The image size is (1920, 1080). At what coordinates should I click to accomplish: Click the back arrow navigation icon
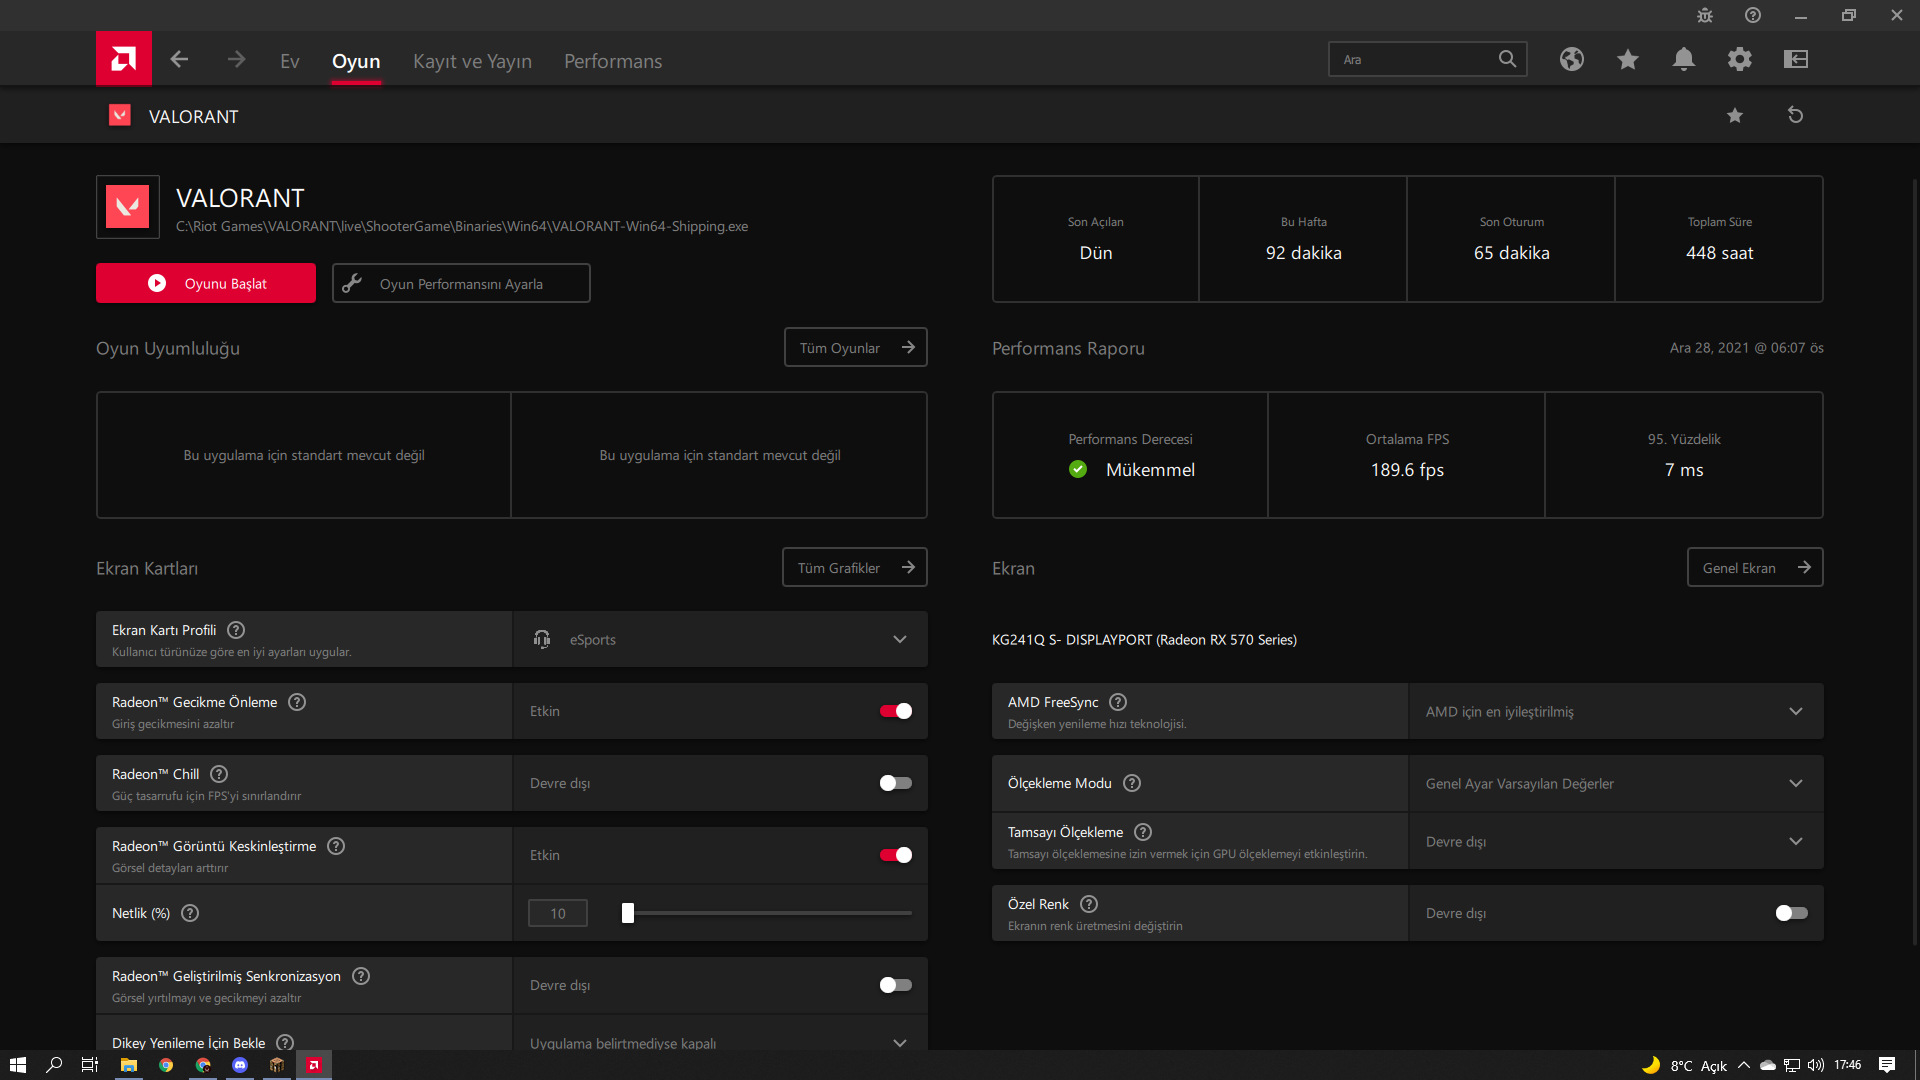tap(179, 60)
